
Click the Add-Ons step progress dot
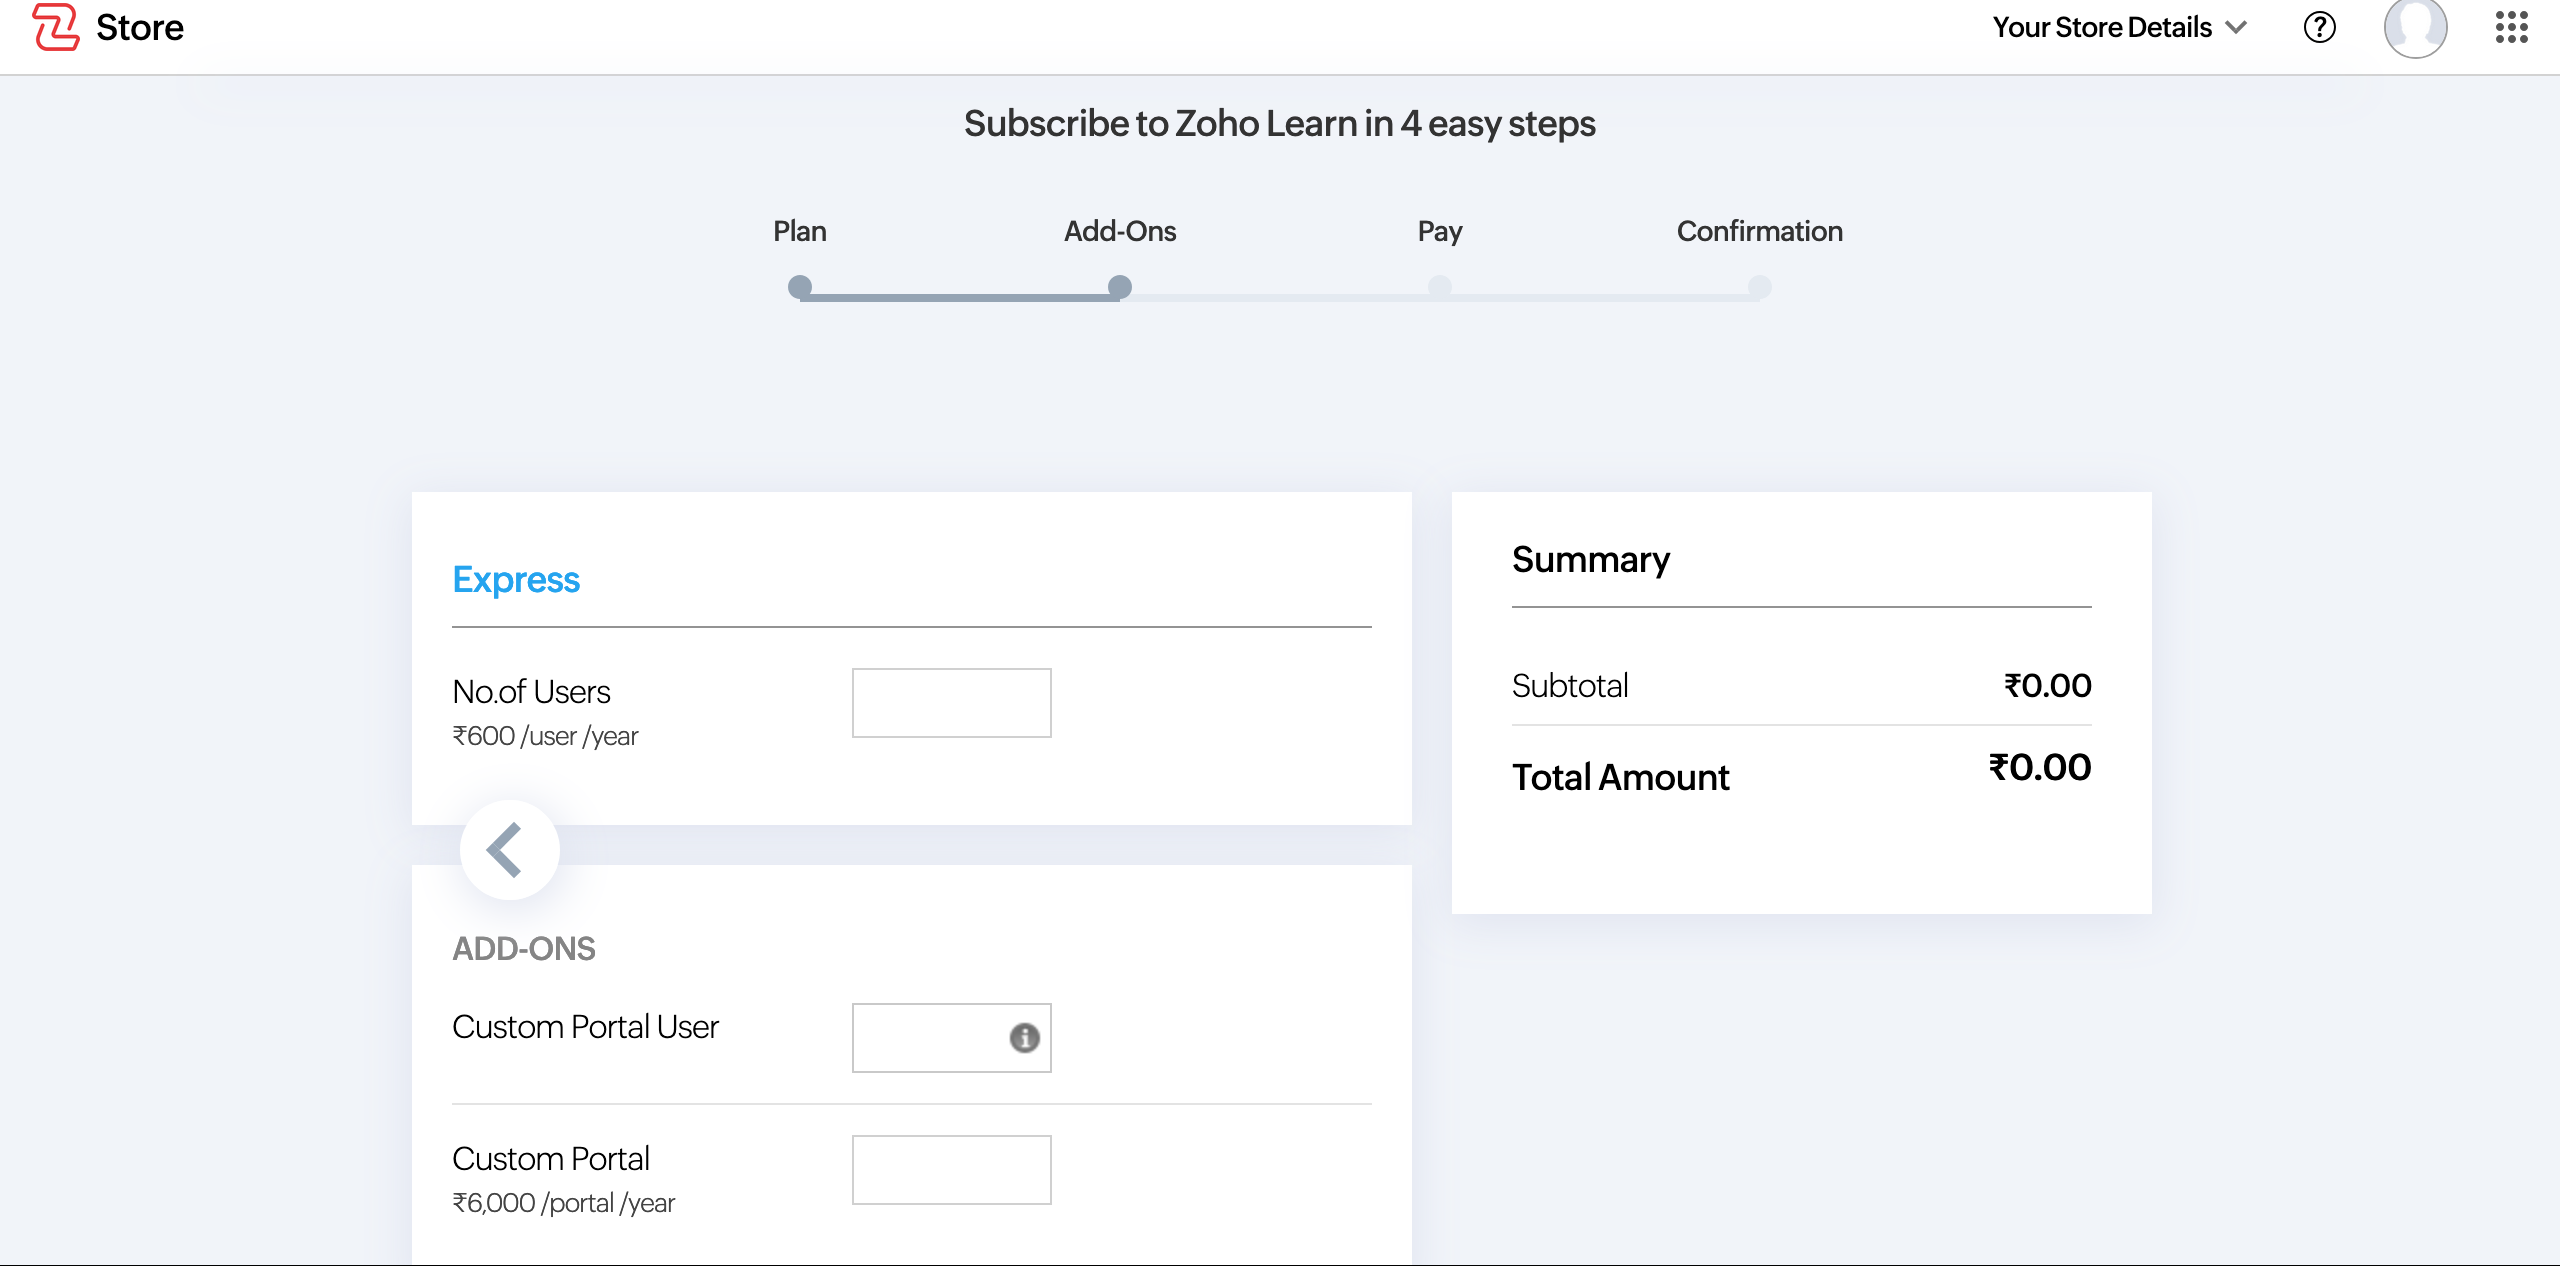1119,287
